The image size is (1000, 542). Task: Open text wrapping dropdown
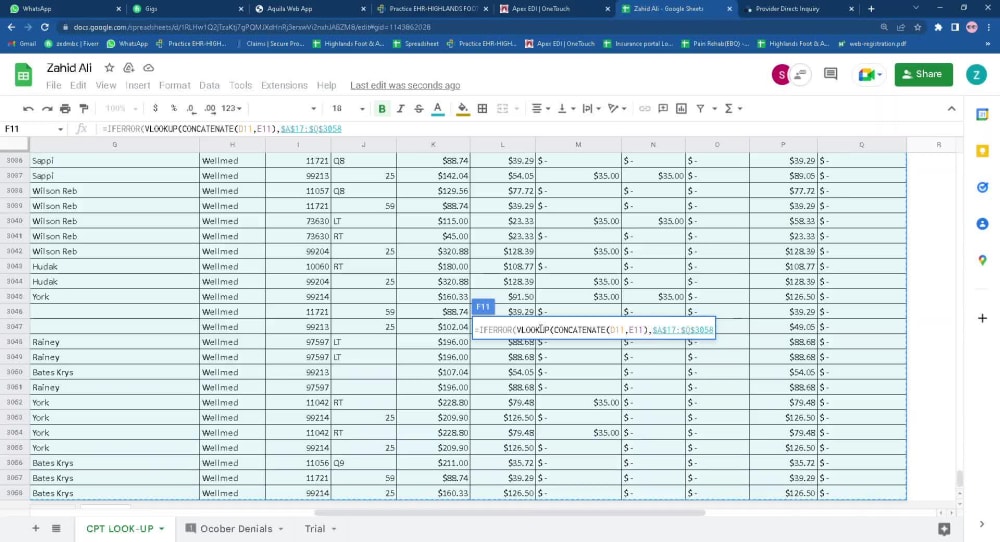pyautogui.click(x=591, y=108)
